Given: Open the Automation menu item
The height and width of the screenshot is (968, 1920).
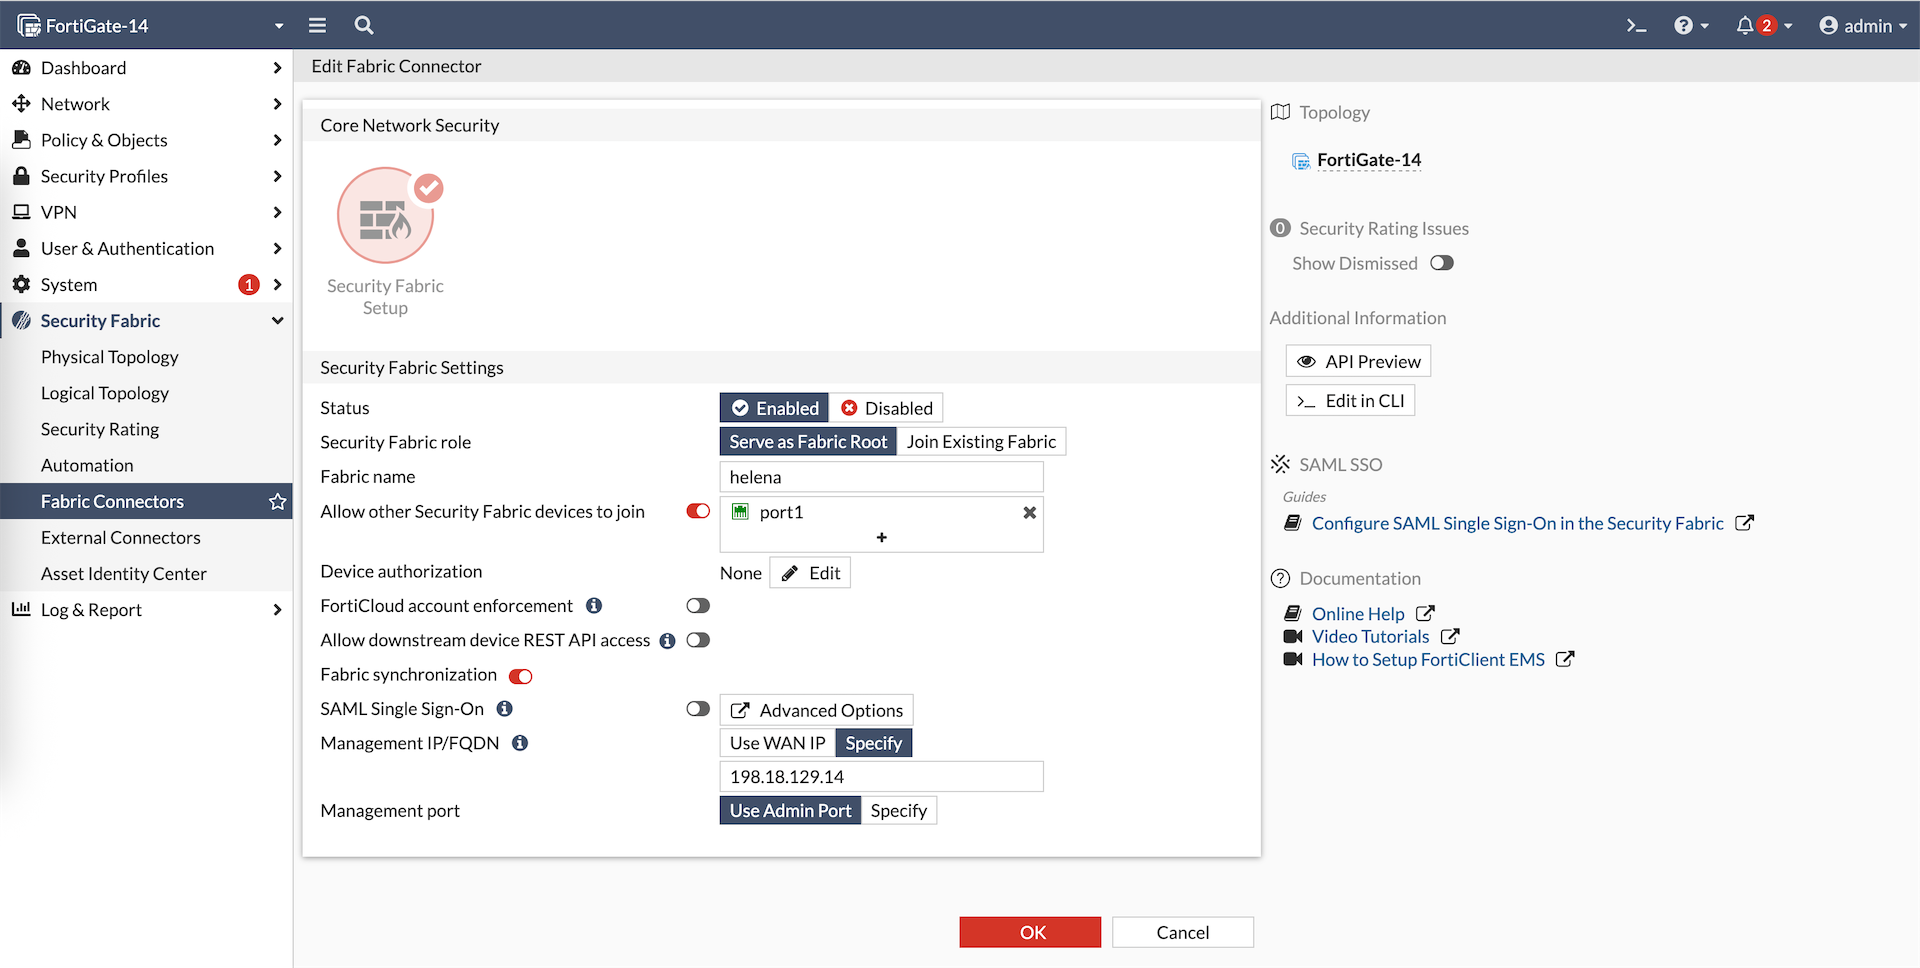Looking at the screenshot, I should coord(87,466).
